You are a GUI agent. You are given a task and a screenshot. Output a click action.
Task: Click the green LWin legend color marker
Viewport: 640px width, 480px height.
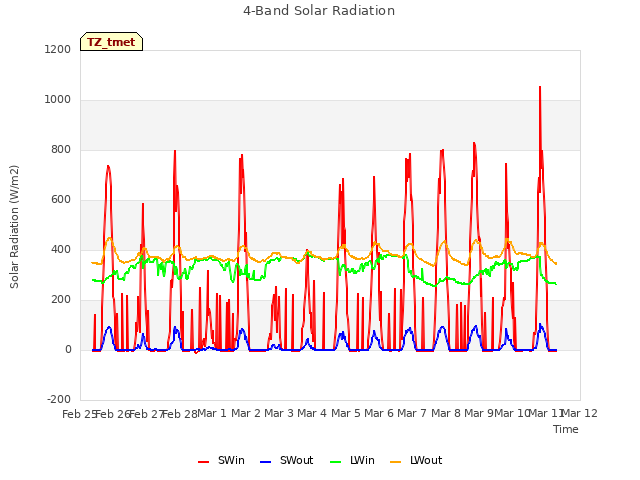coord(335,462)
